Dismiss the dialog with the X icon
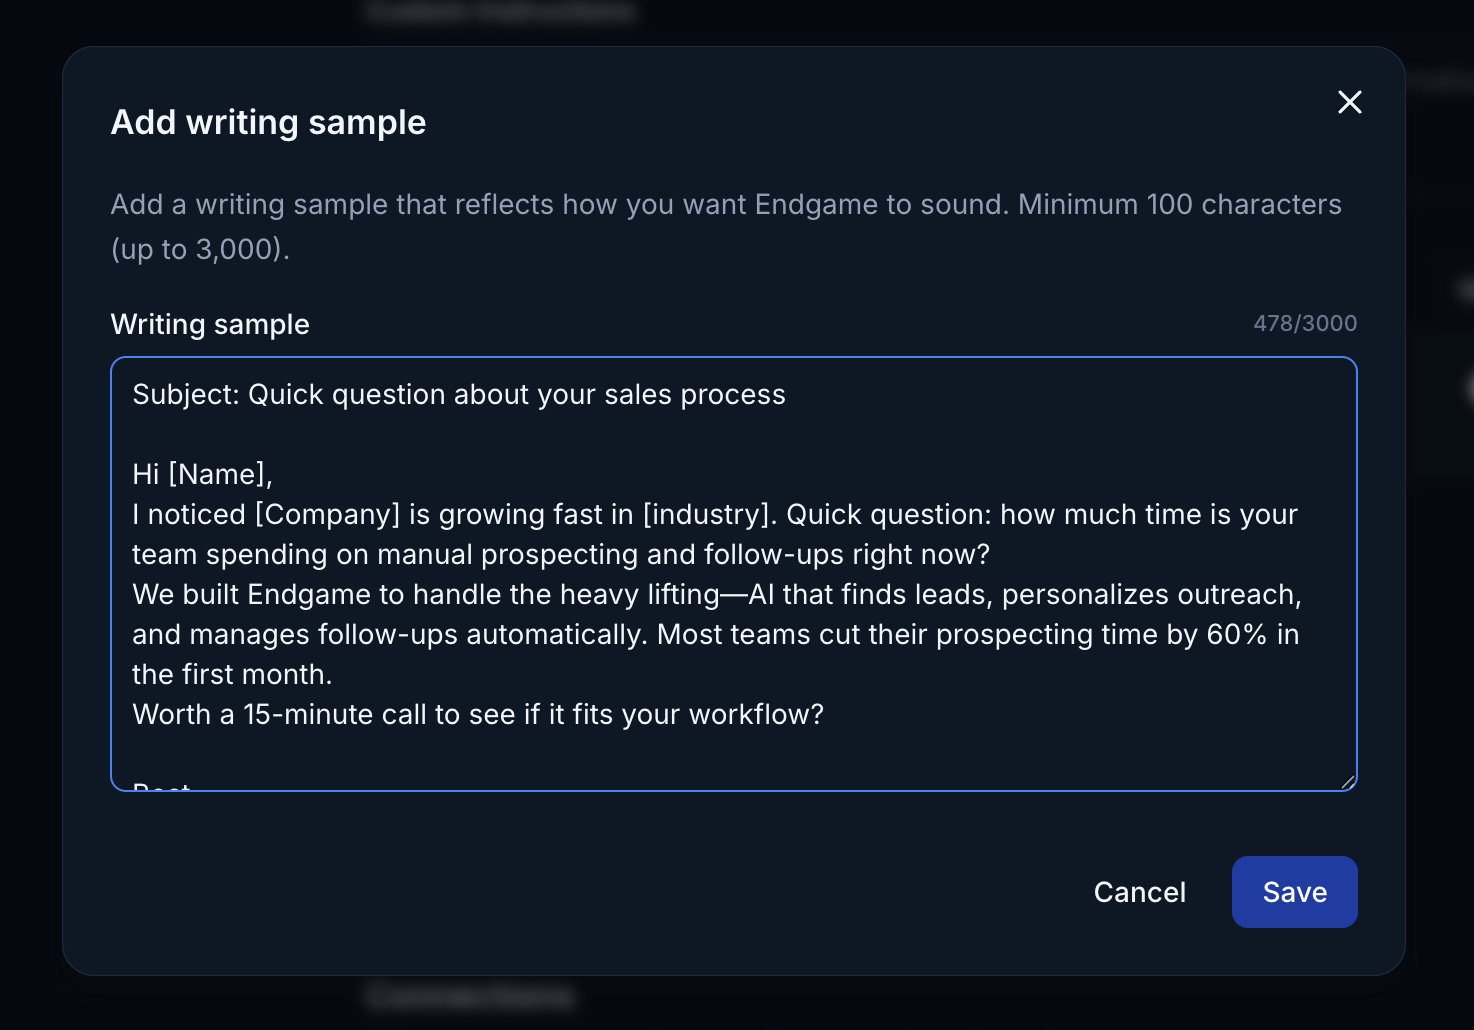This screenshot has height=1030, width=1474. [1349, 102]
